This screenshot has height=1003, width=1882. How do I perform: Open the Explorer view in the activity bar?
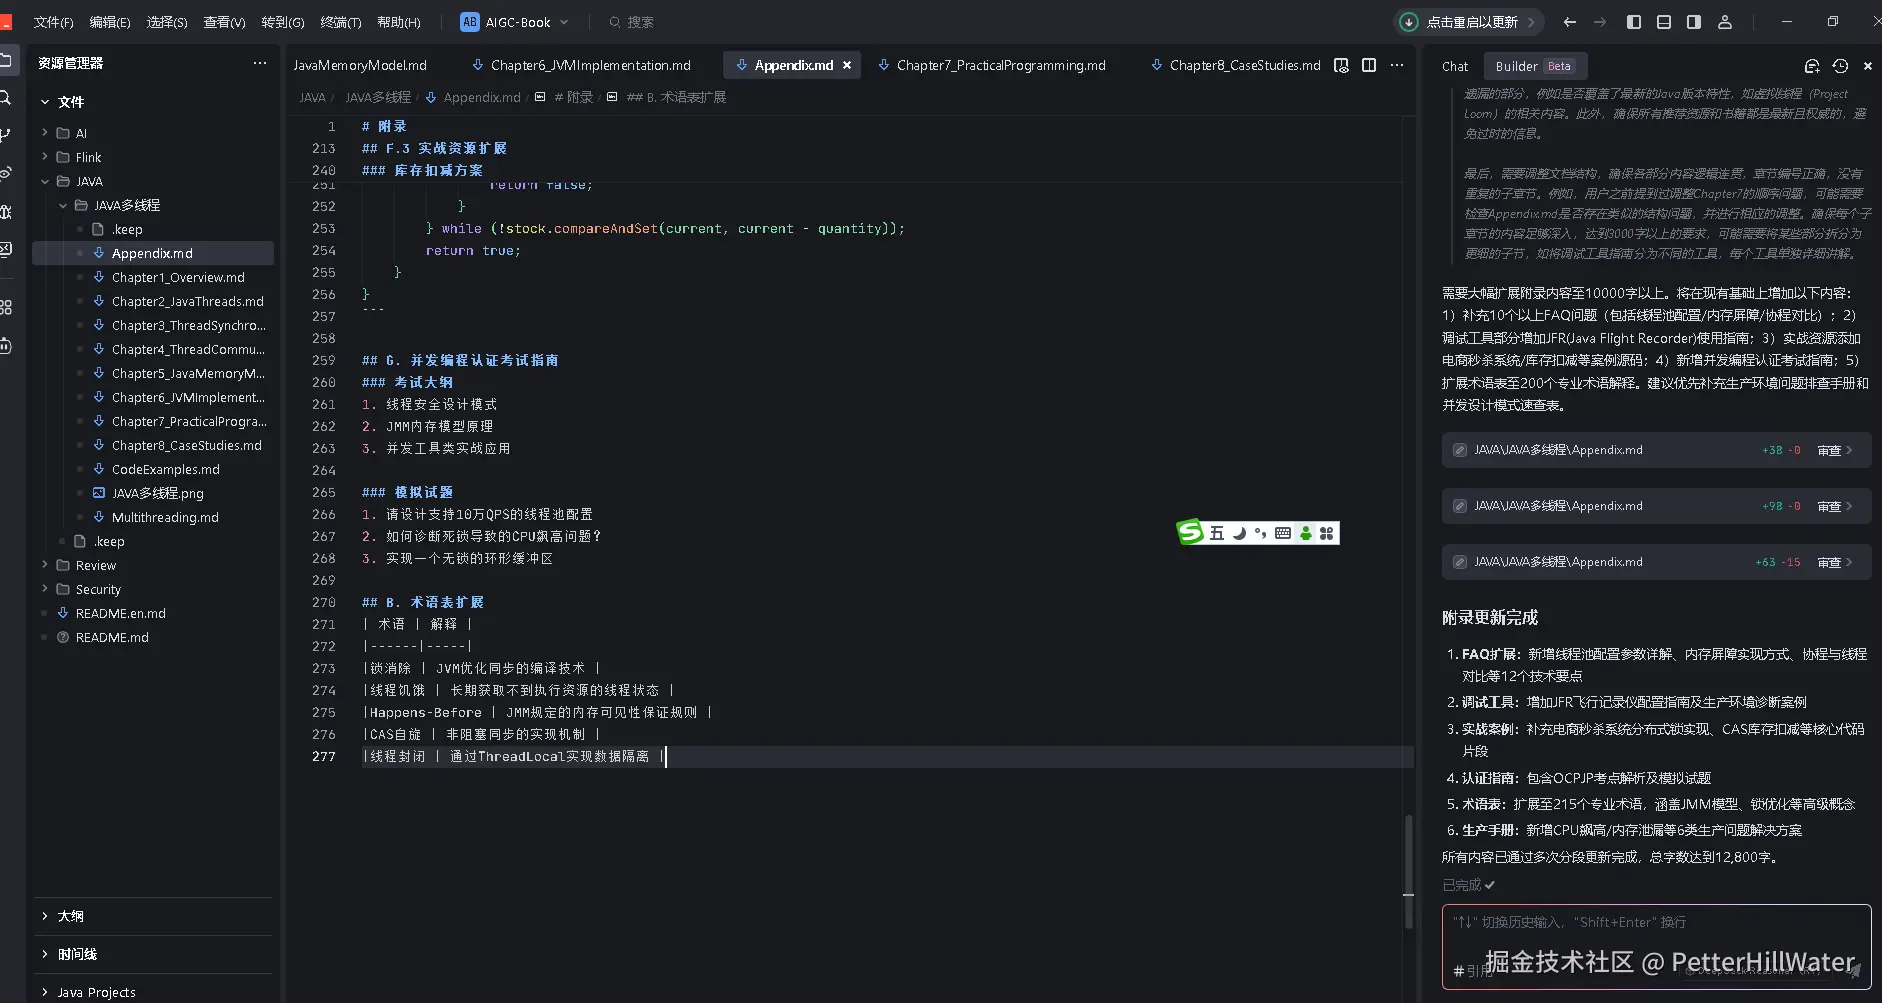[5, 61]
